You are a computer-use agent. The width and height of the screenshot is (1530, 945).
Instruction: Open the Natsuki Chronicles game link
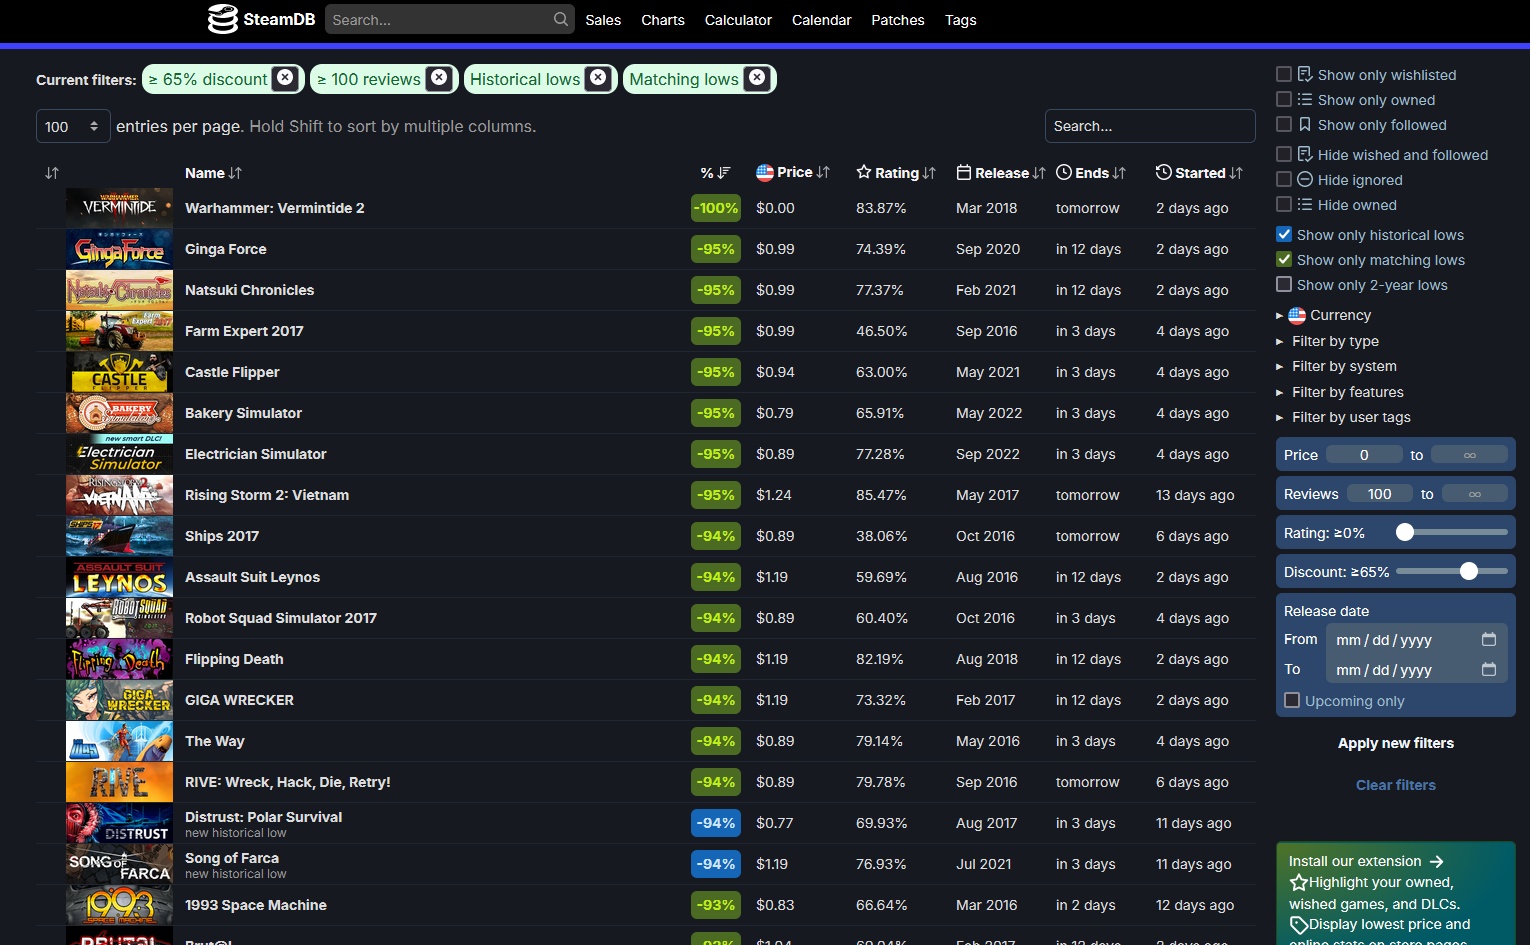(x=249, y=290)
